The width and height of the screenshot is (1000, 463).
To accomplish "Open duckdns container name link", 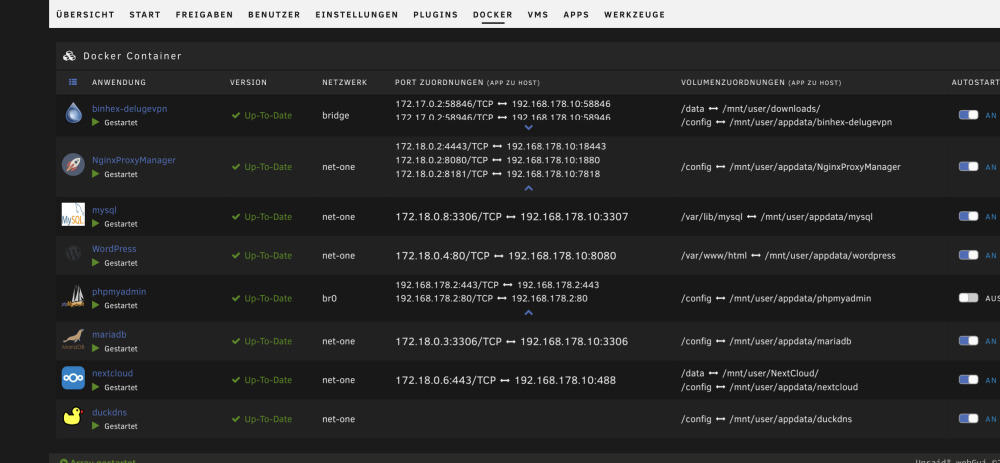I will [x=110, y=412].
